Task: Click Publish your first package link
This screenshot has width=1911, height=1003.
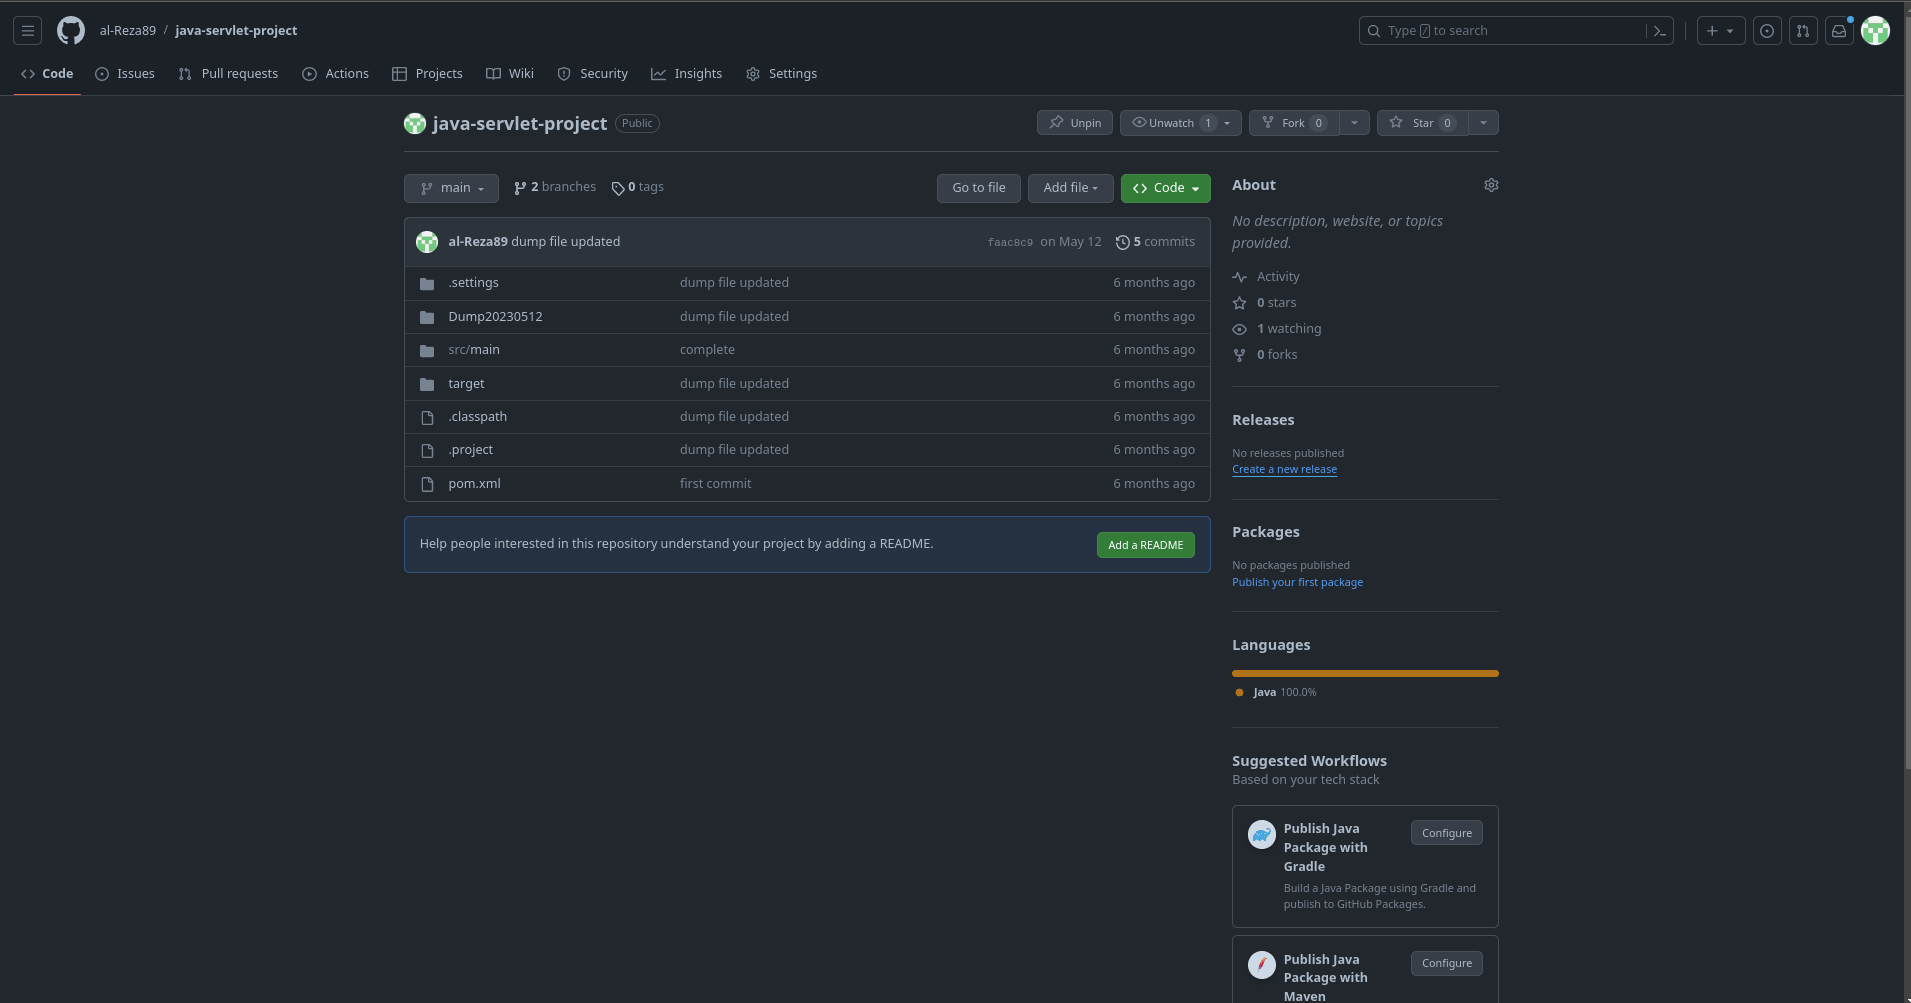Action: point(1297,582)
